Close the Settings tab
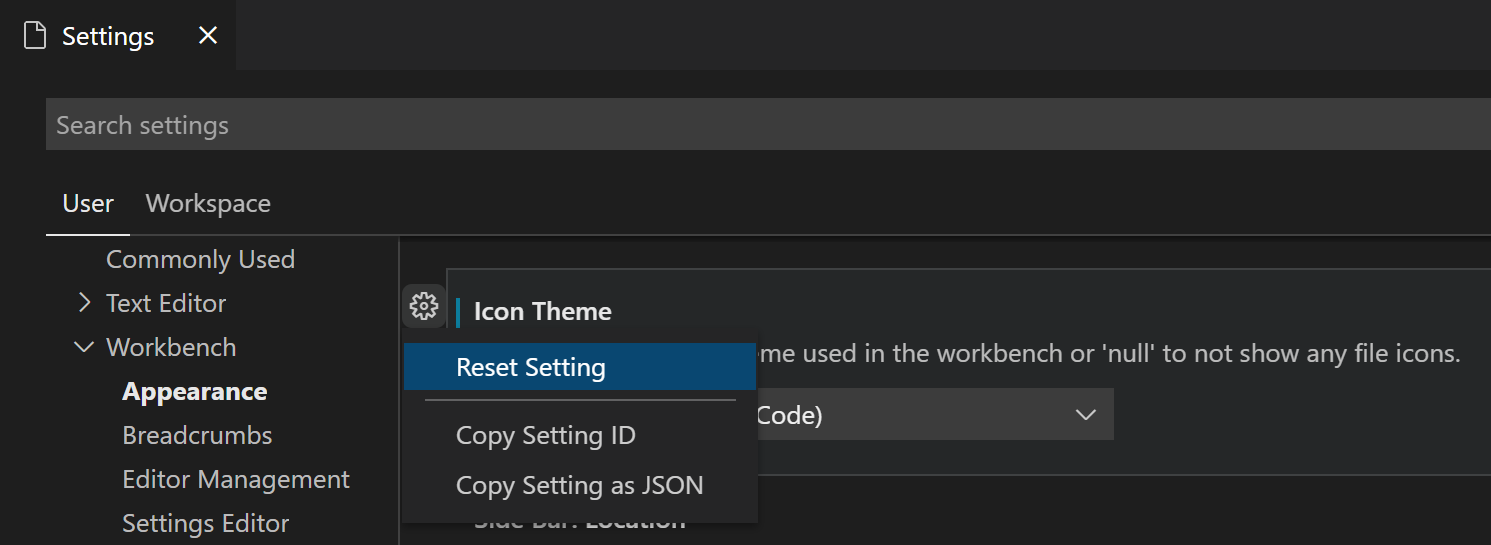The height and width of the screenshot is (545, 1491). pos(208,36)
